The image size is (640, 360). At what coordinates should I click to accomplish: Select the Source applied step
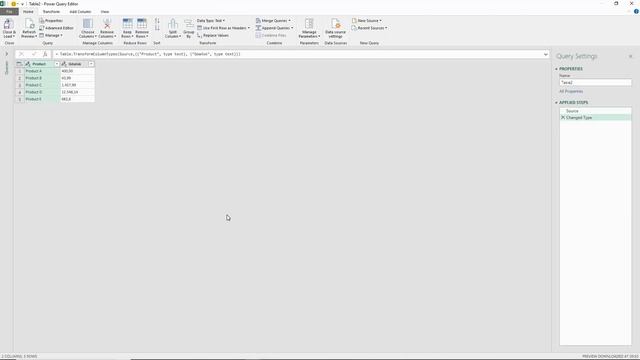pyautogui.click(x=596, y=111)
